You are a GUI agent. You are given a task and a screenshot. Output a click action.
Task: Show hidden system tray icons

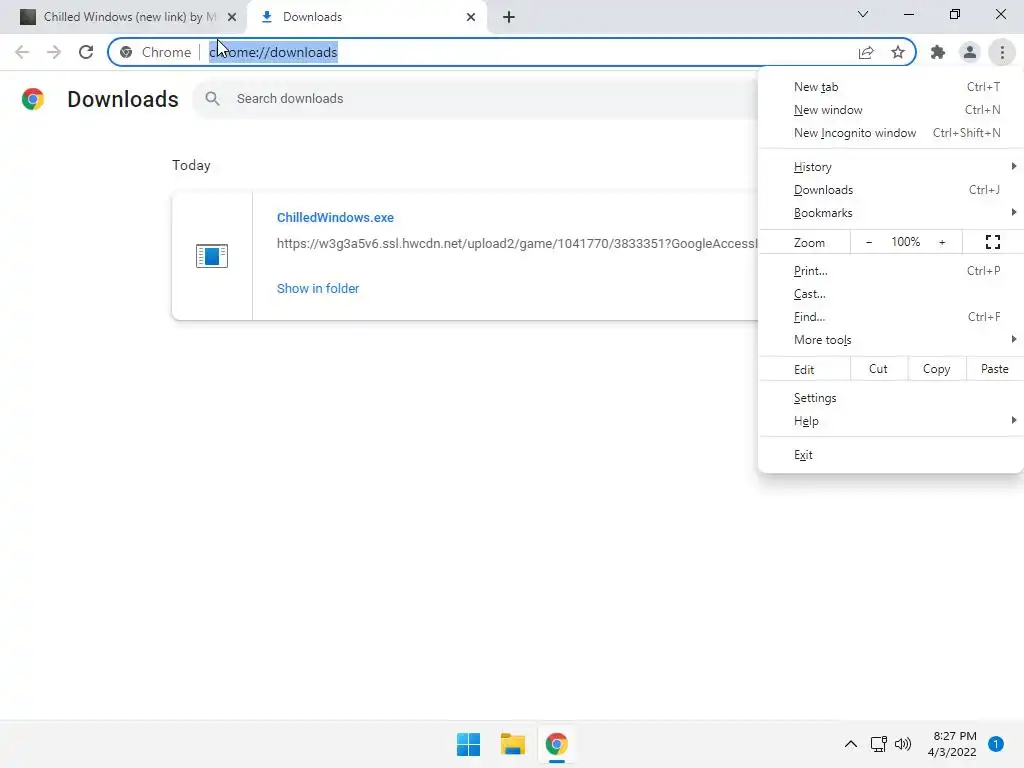(x=850, y=744)
